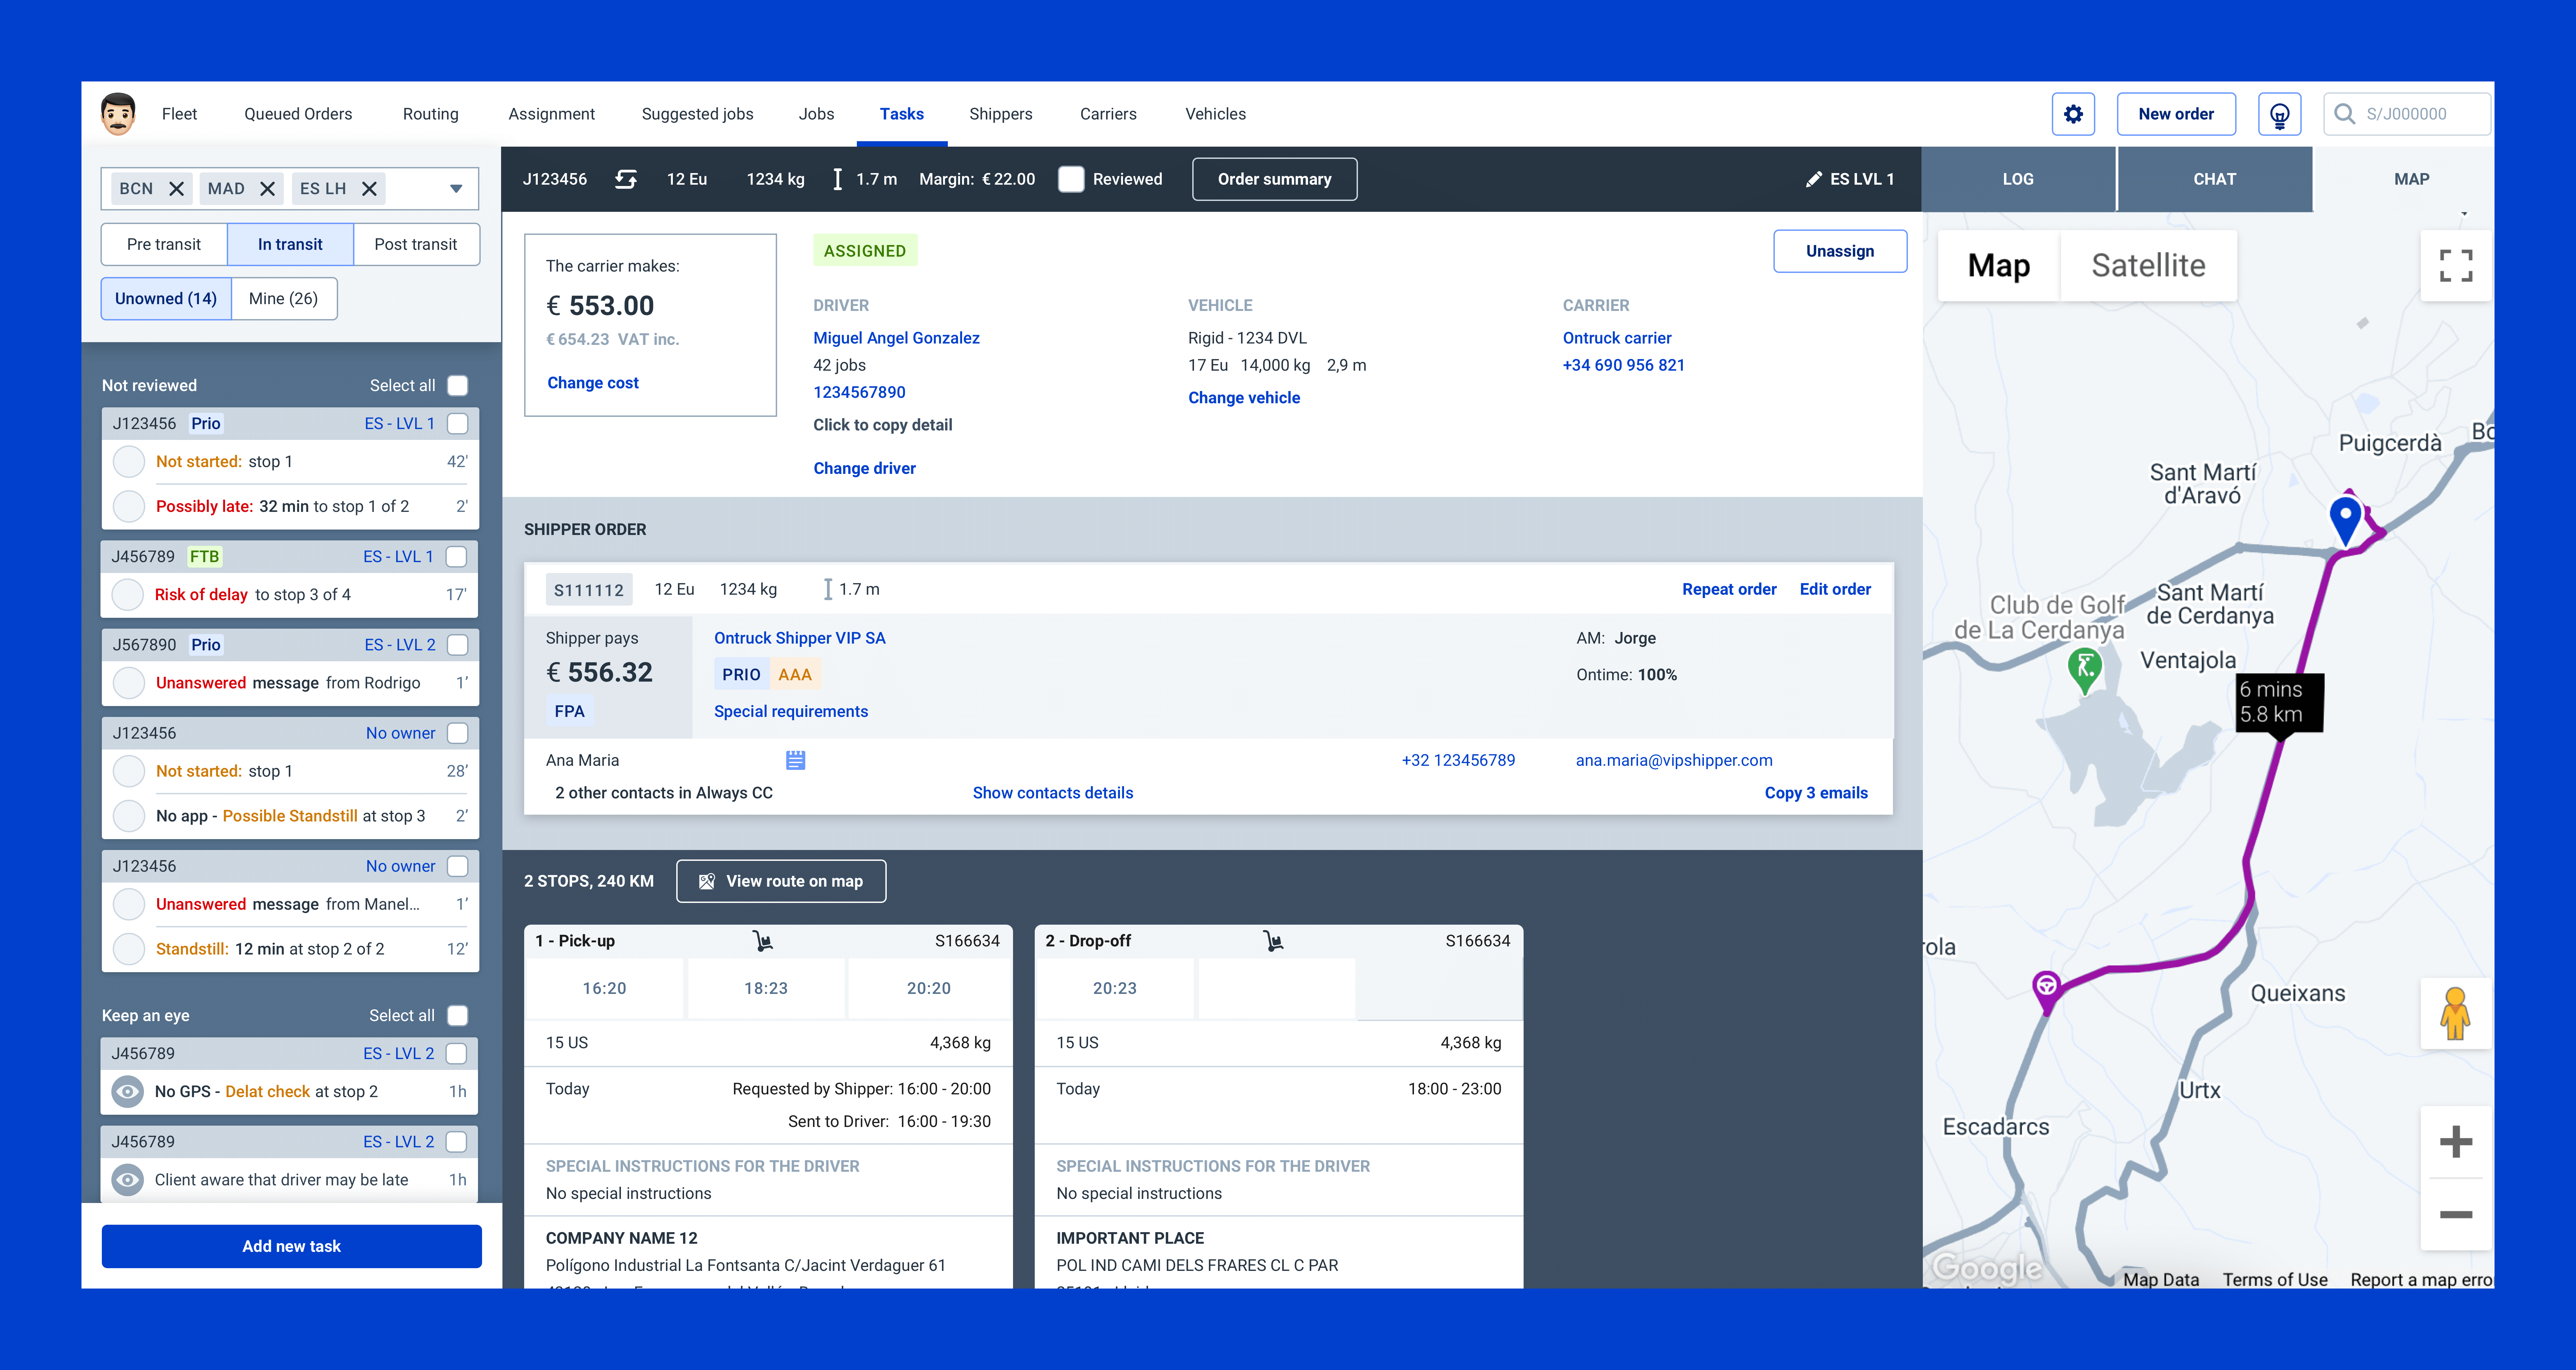Click the New order button
2576x1370 pixels.
[x=2176, y=114]
